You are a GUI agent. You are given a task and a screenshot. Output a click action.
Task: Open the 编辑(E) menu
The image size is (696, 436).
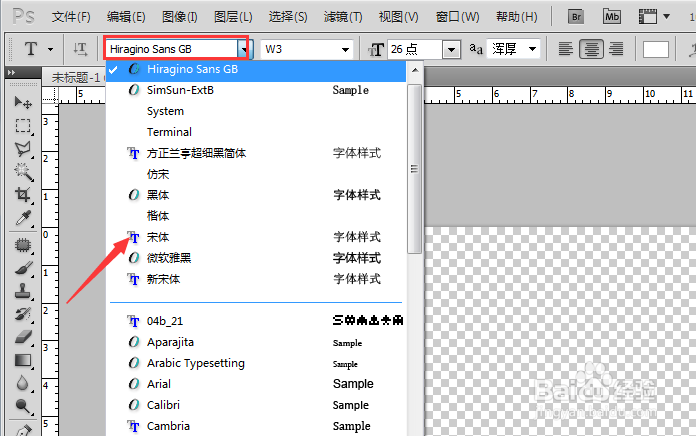click(x=126, y=17)
